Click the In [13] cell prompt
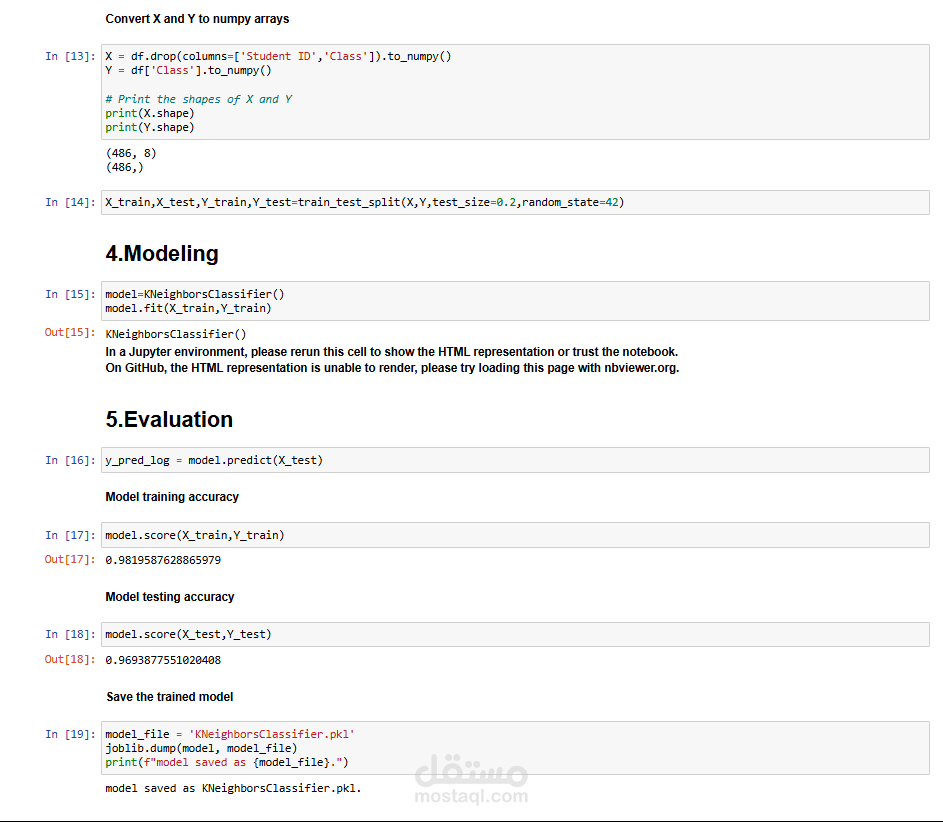943x822 pixels. 70,56
